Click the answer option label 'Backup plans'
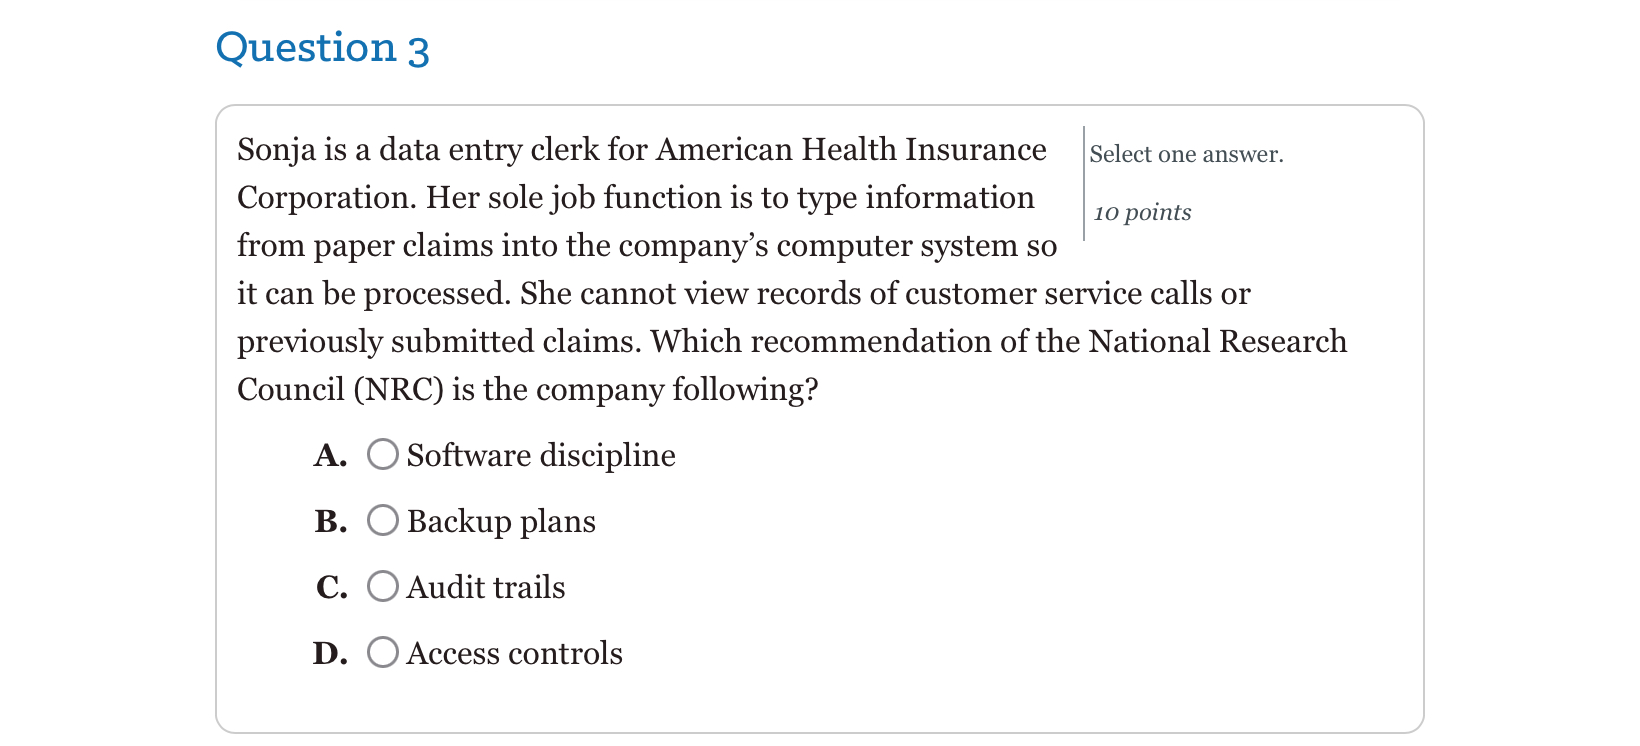 (x=501, y=521)
